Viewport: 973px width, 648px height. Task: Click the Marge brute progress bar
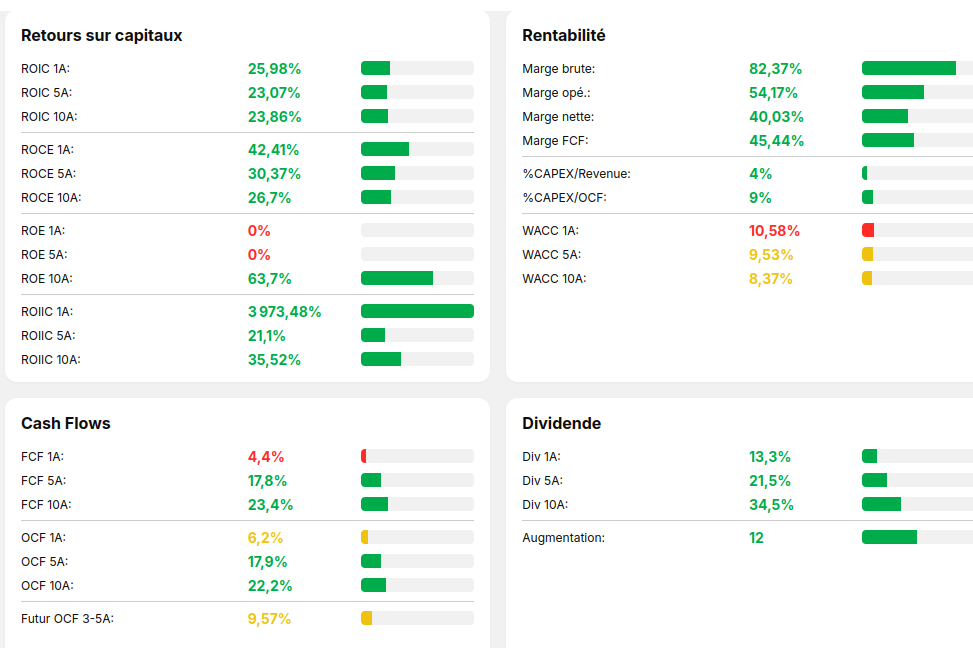click(916, 68)
